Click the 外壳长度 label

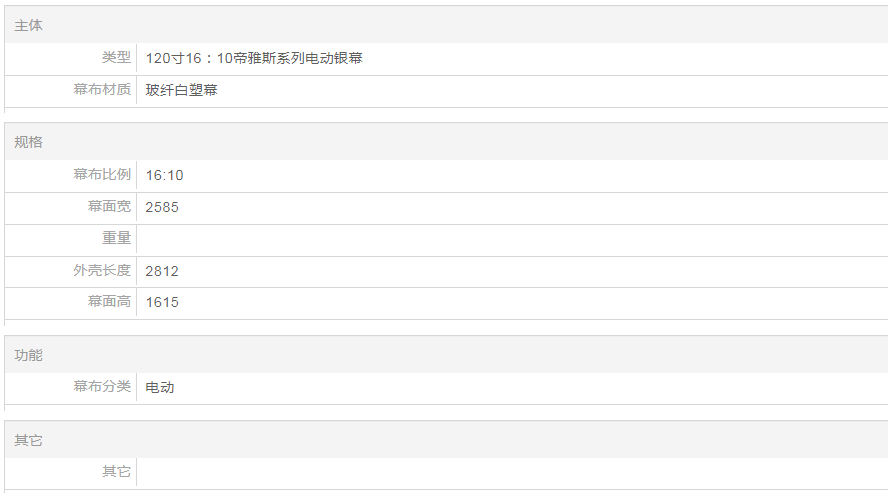coord(102,271)
